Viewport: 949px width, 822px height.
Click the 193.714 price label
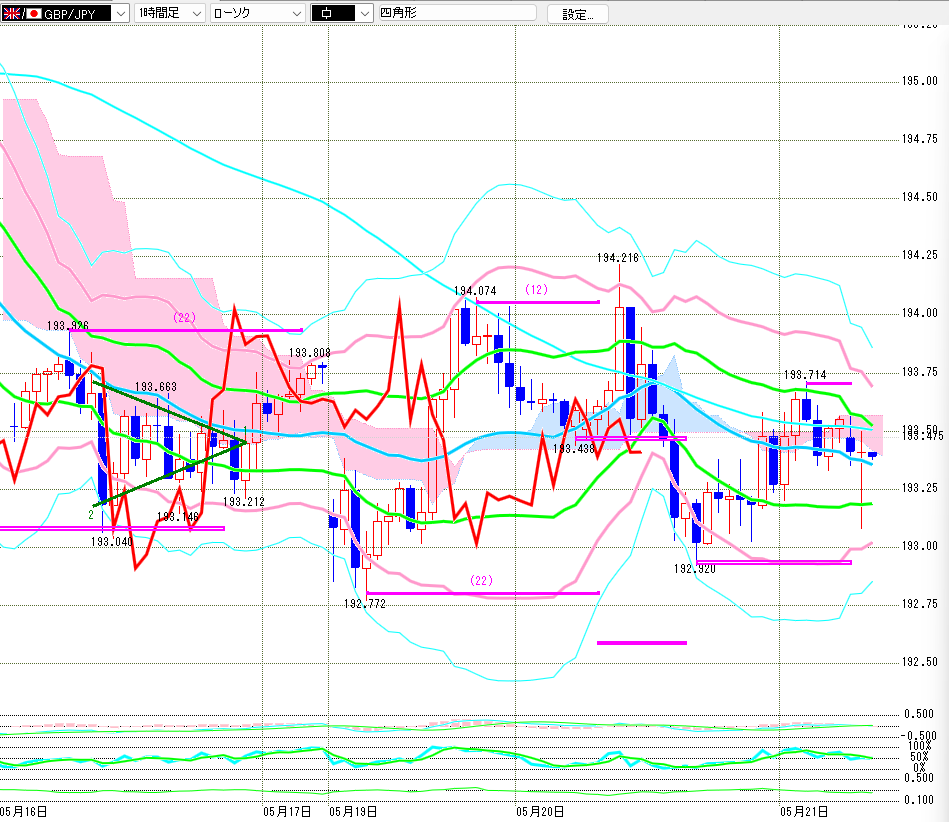(x=804, y=374)
